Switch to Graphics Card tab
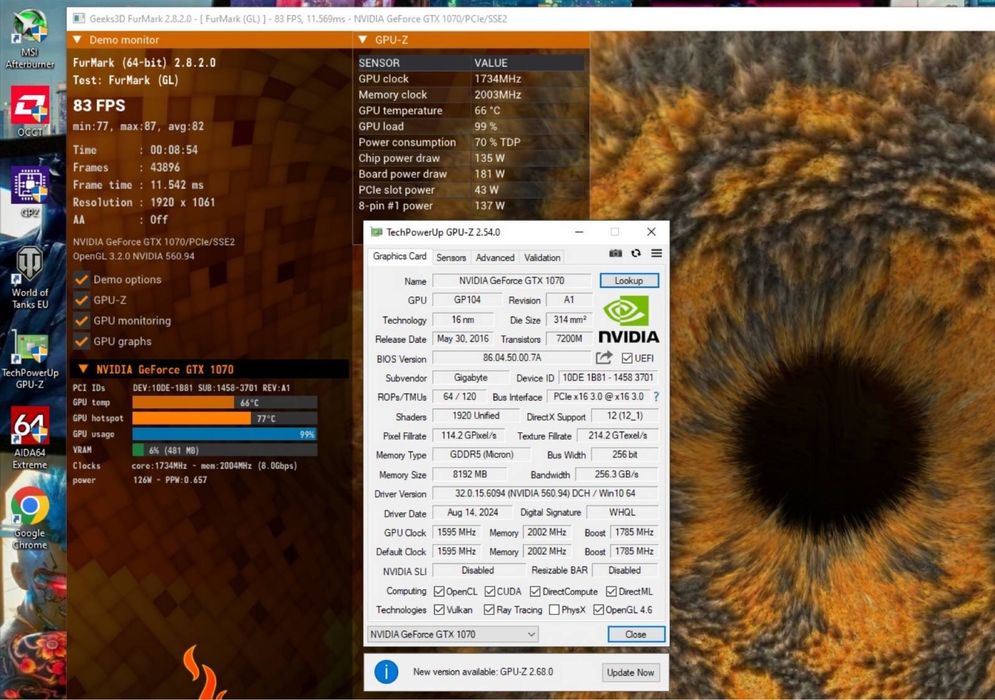Viewport: 995px width, 700px height. pos(399,256)
